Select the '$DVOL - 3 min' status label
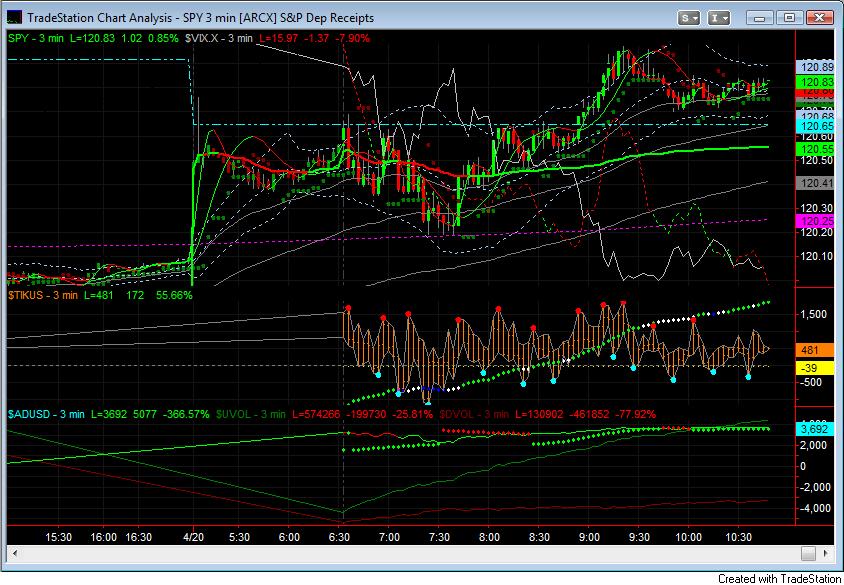 click(x=474, y=414)
